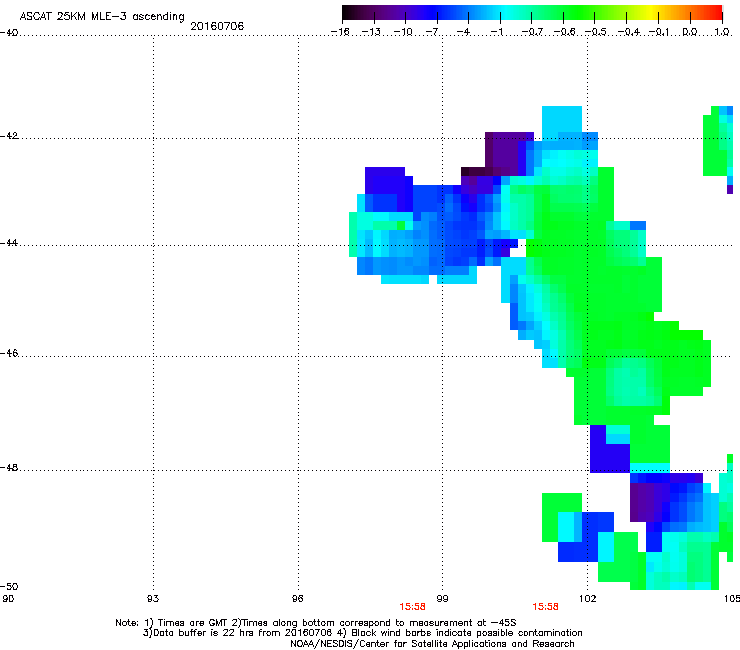
Task: Click the "-7" color scale label
Action: [433, 32]
